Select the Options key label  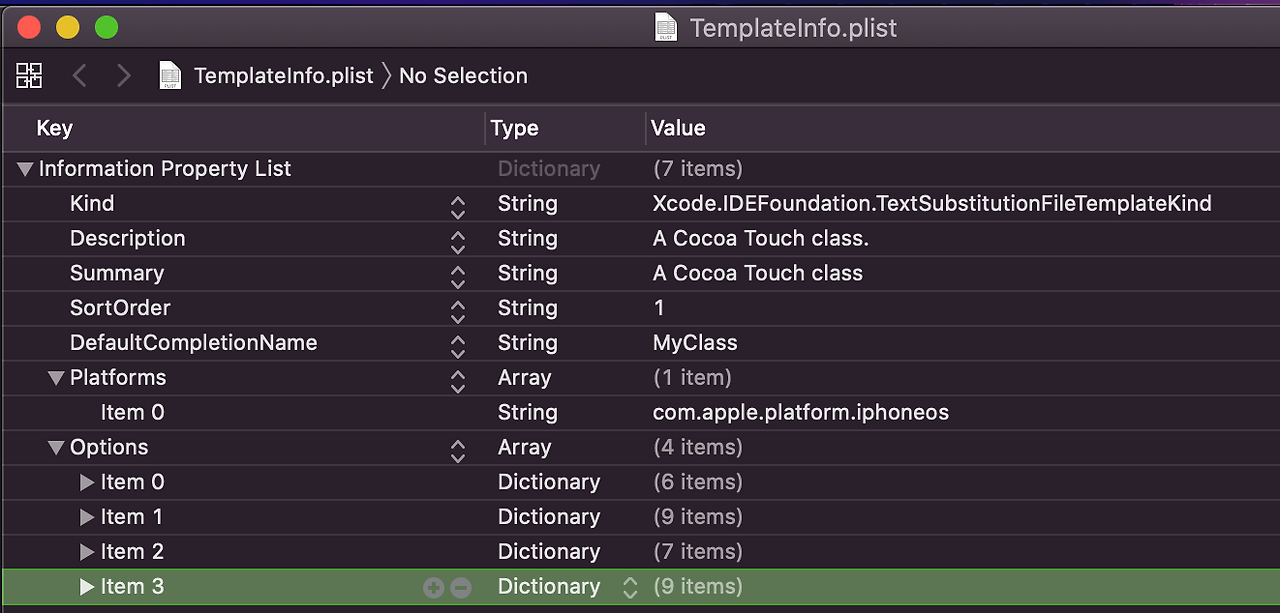coord(109,448)
